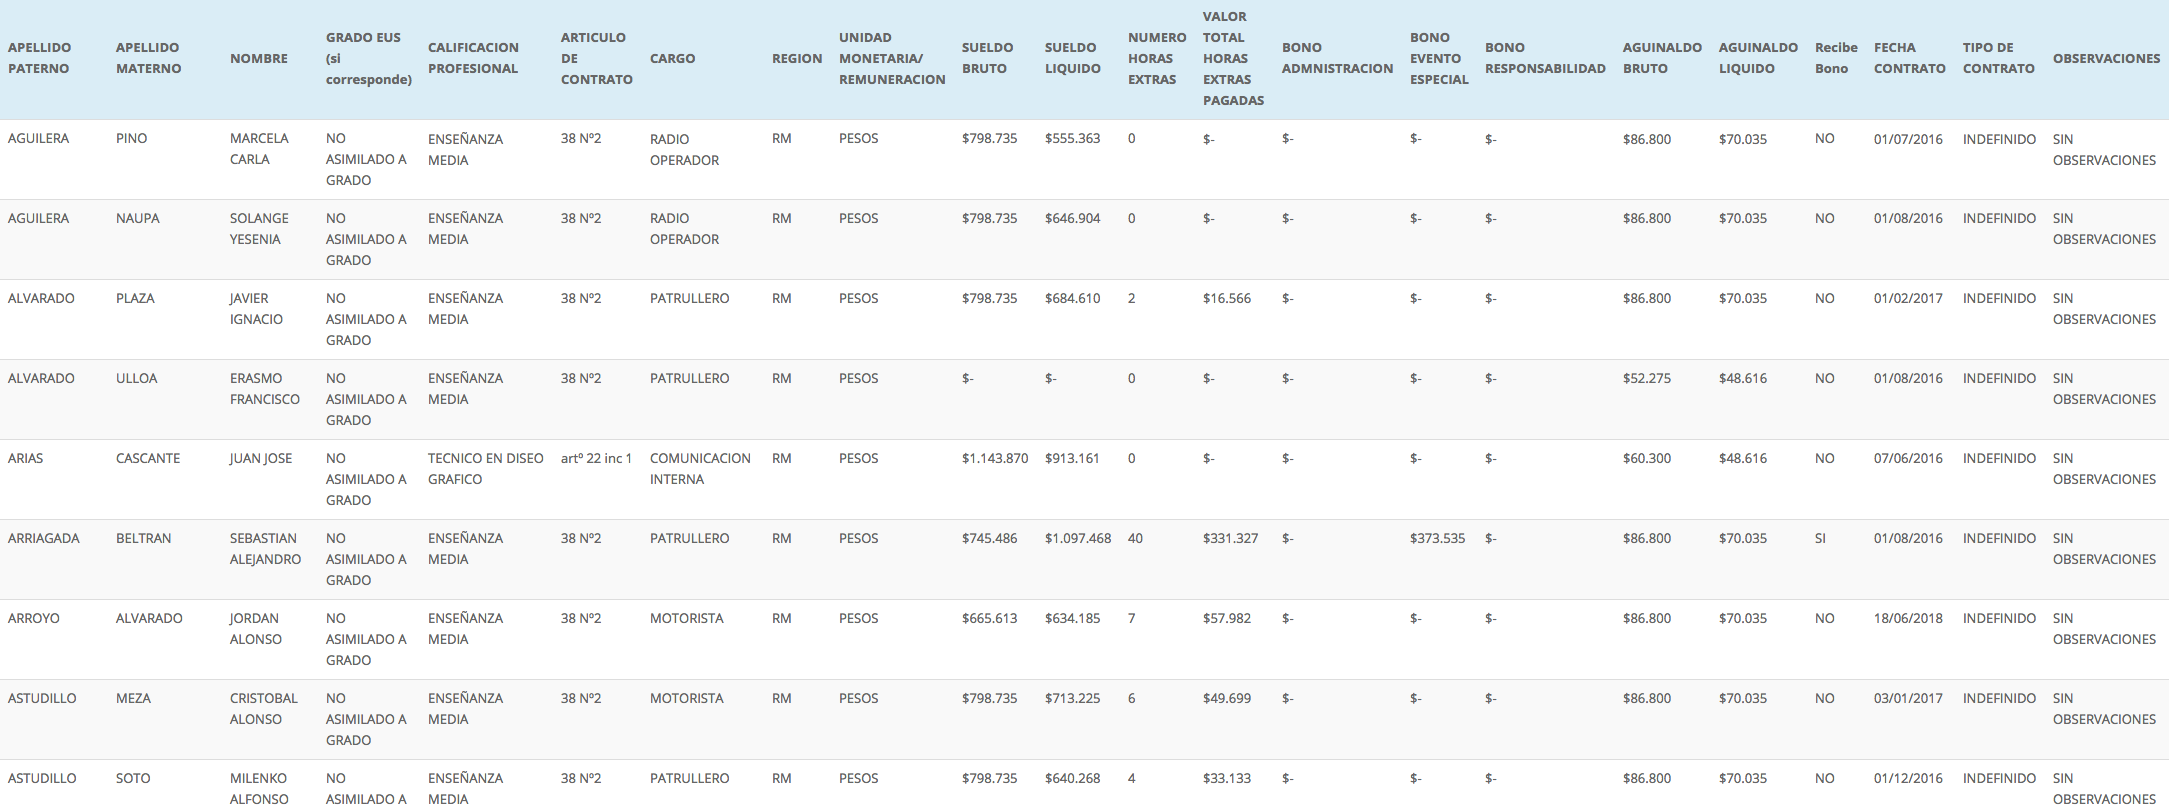The image size is (2171, 809).
Task: Select the COMUNICACION INTERNA cargo cell
Action: click(699, 468)
